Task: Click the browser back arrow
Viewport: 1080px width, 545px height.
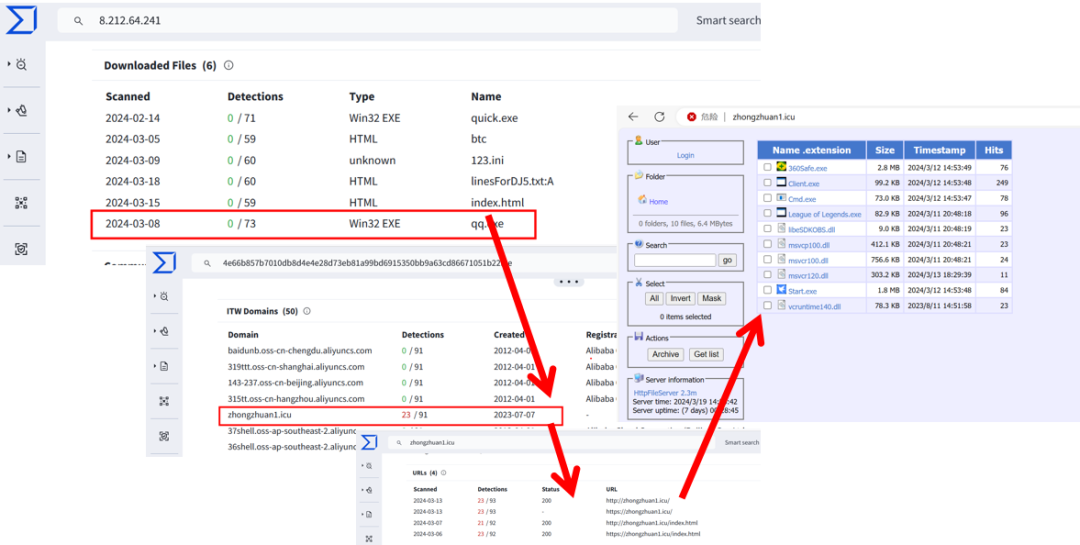Action: 633,117
